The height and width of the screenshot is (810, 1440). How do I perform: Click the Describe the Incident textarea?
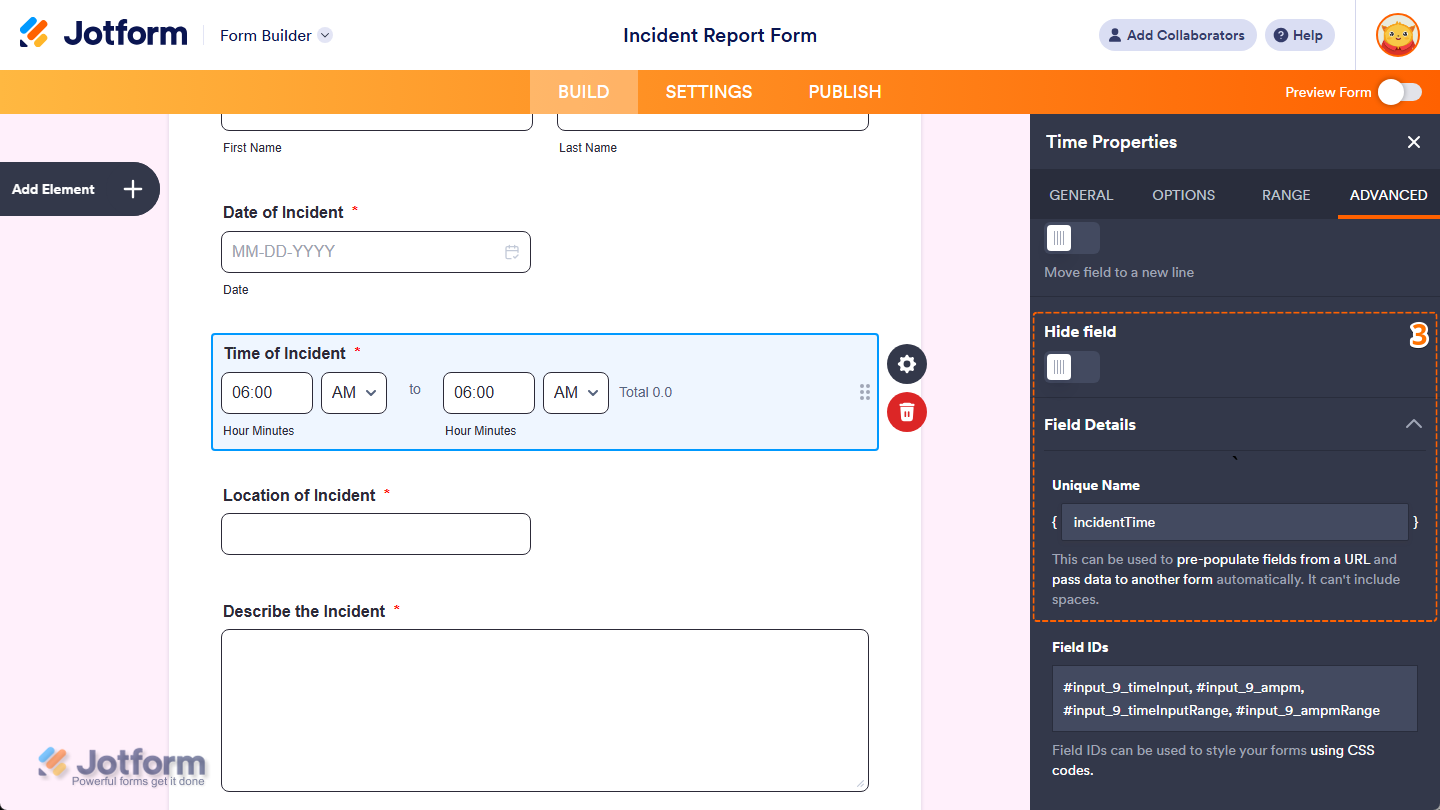click(x=545, y=710)
